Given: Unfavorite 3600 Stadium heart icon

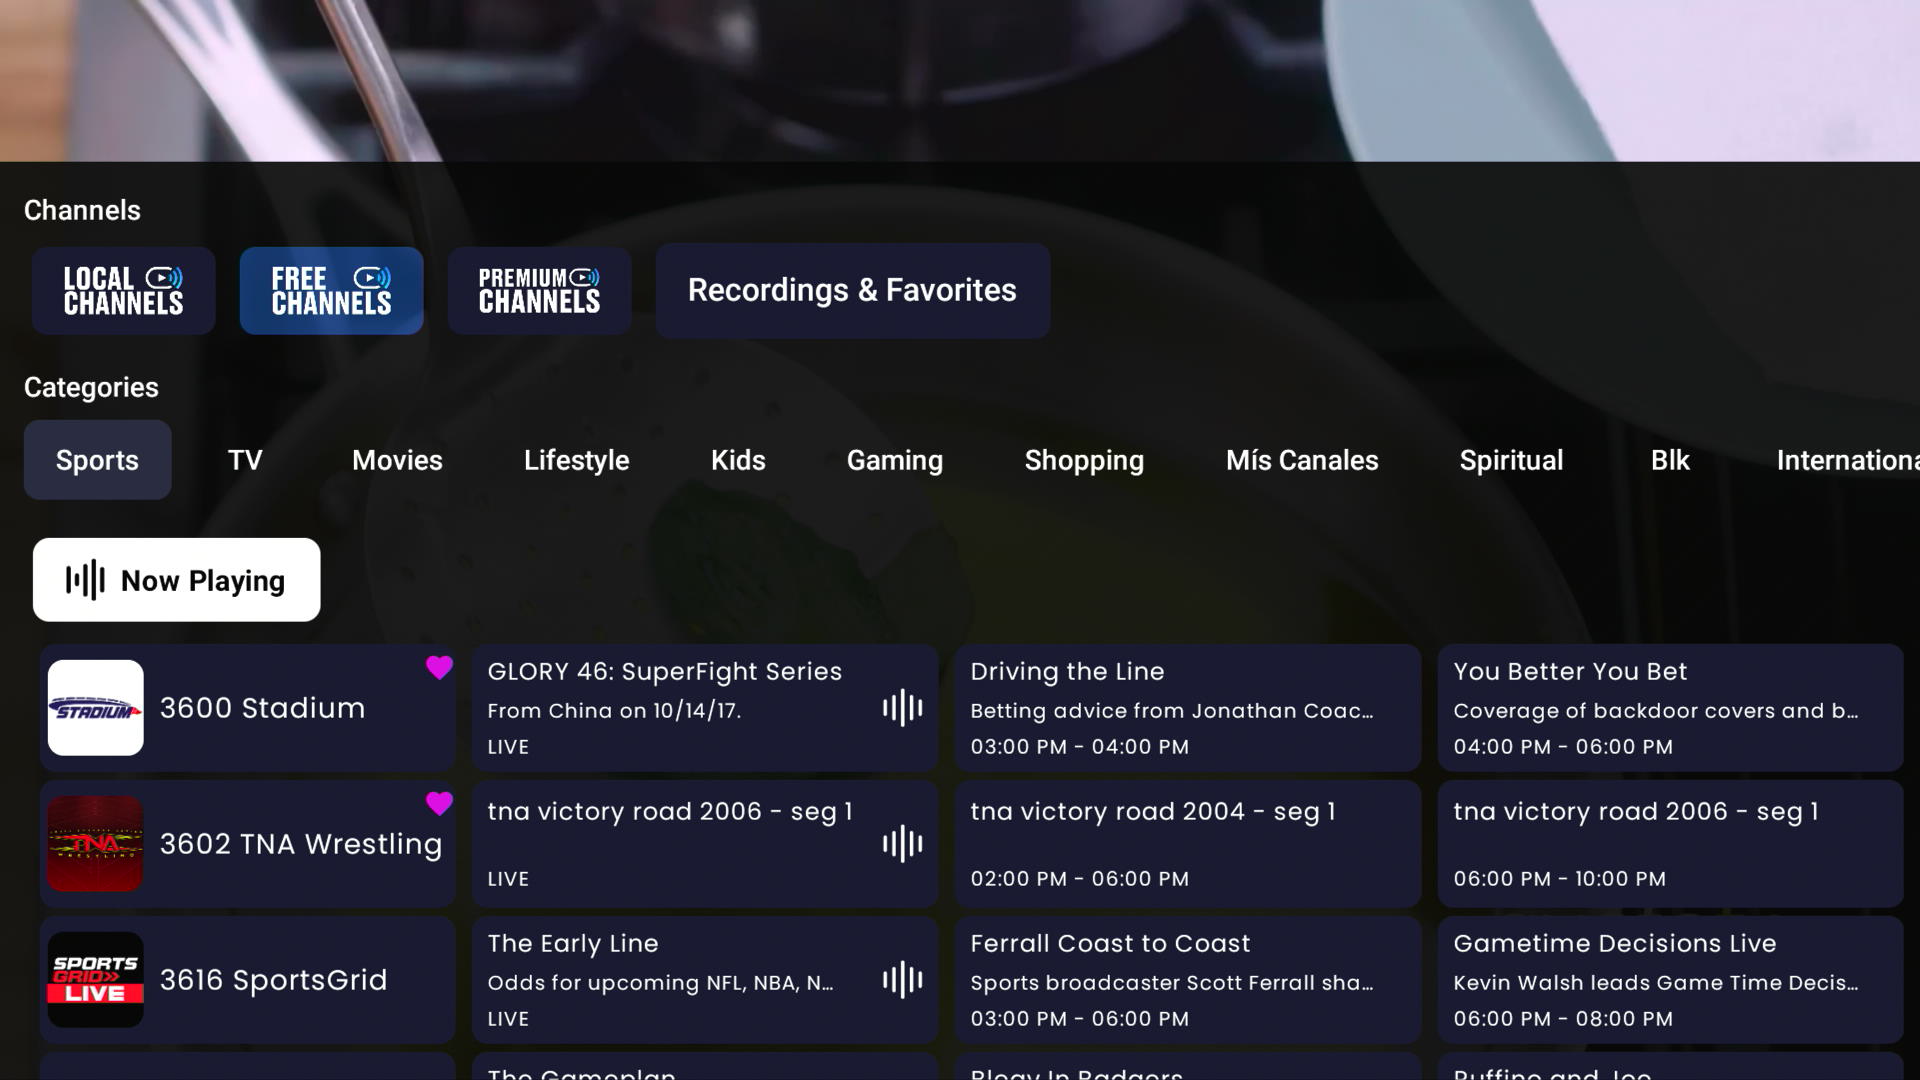Looking at the screenshot, I should pos(439,668).
